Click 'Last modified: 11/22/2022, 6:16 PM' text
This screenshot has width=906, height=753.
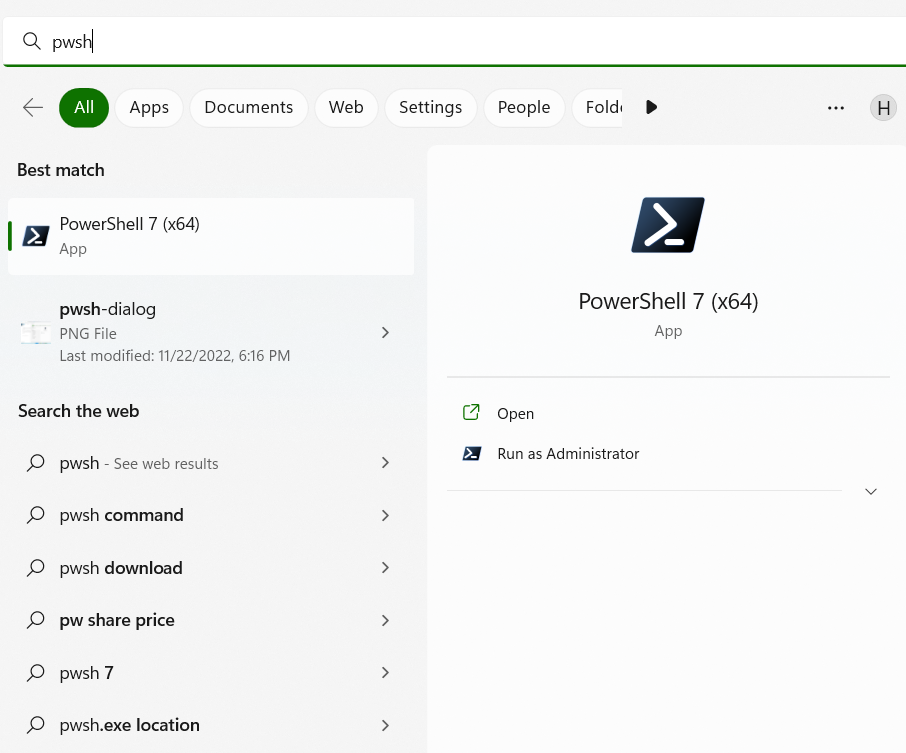(174, 355)
